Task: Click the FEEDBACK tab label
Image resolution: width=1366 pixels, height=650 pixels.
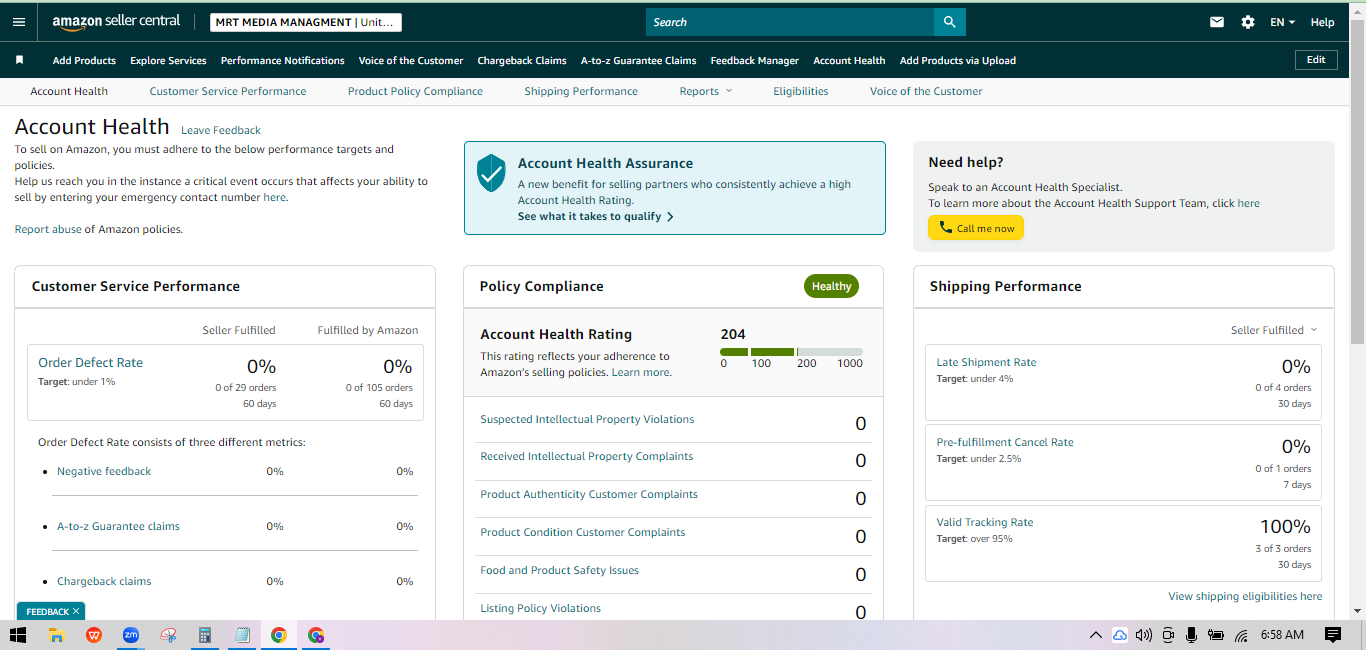Action: coord(47,611)
